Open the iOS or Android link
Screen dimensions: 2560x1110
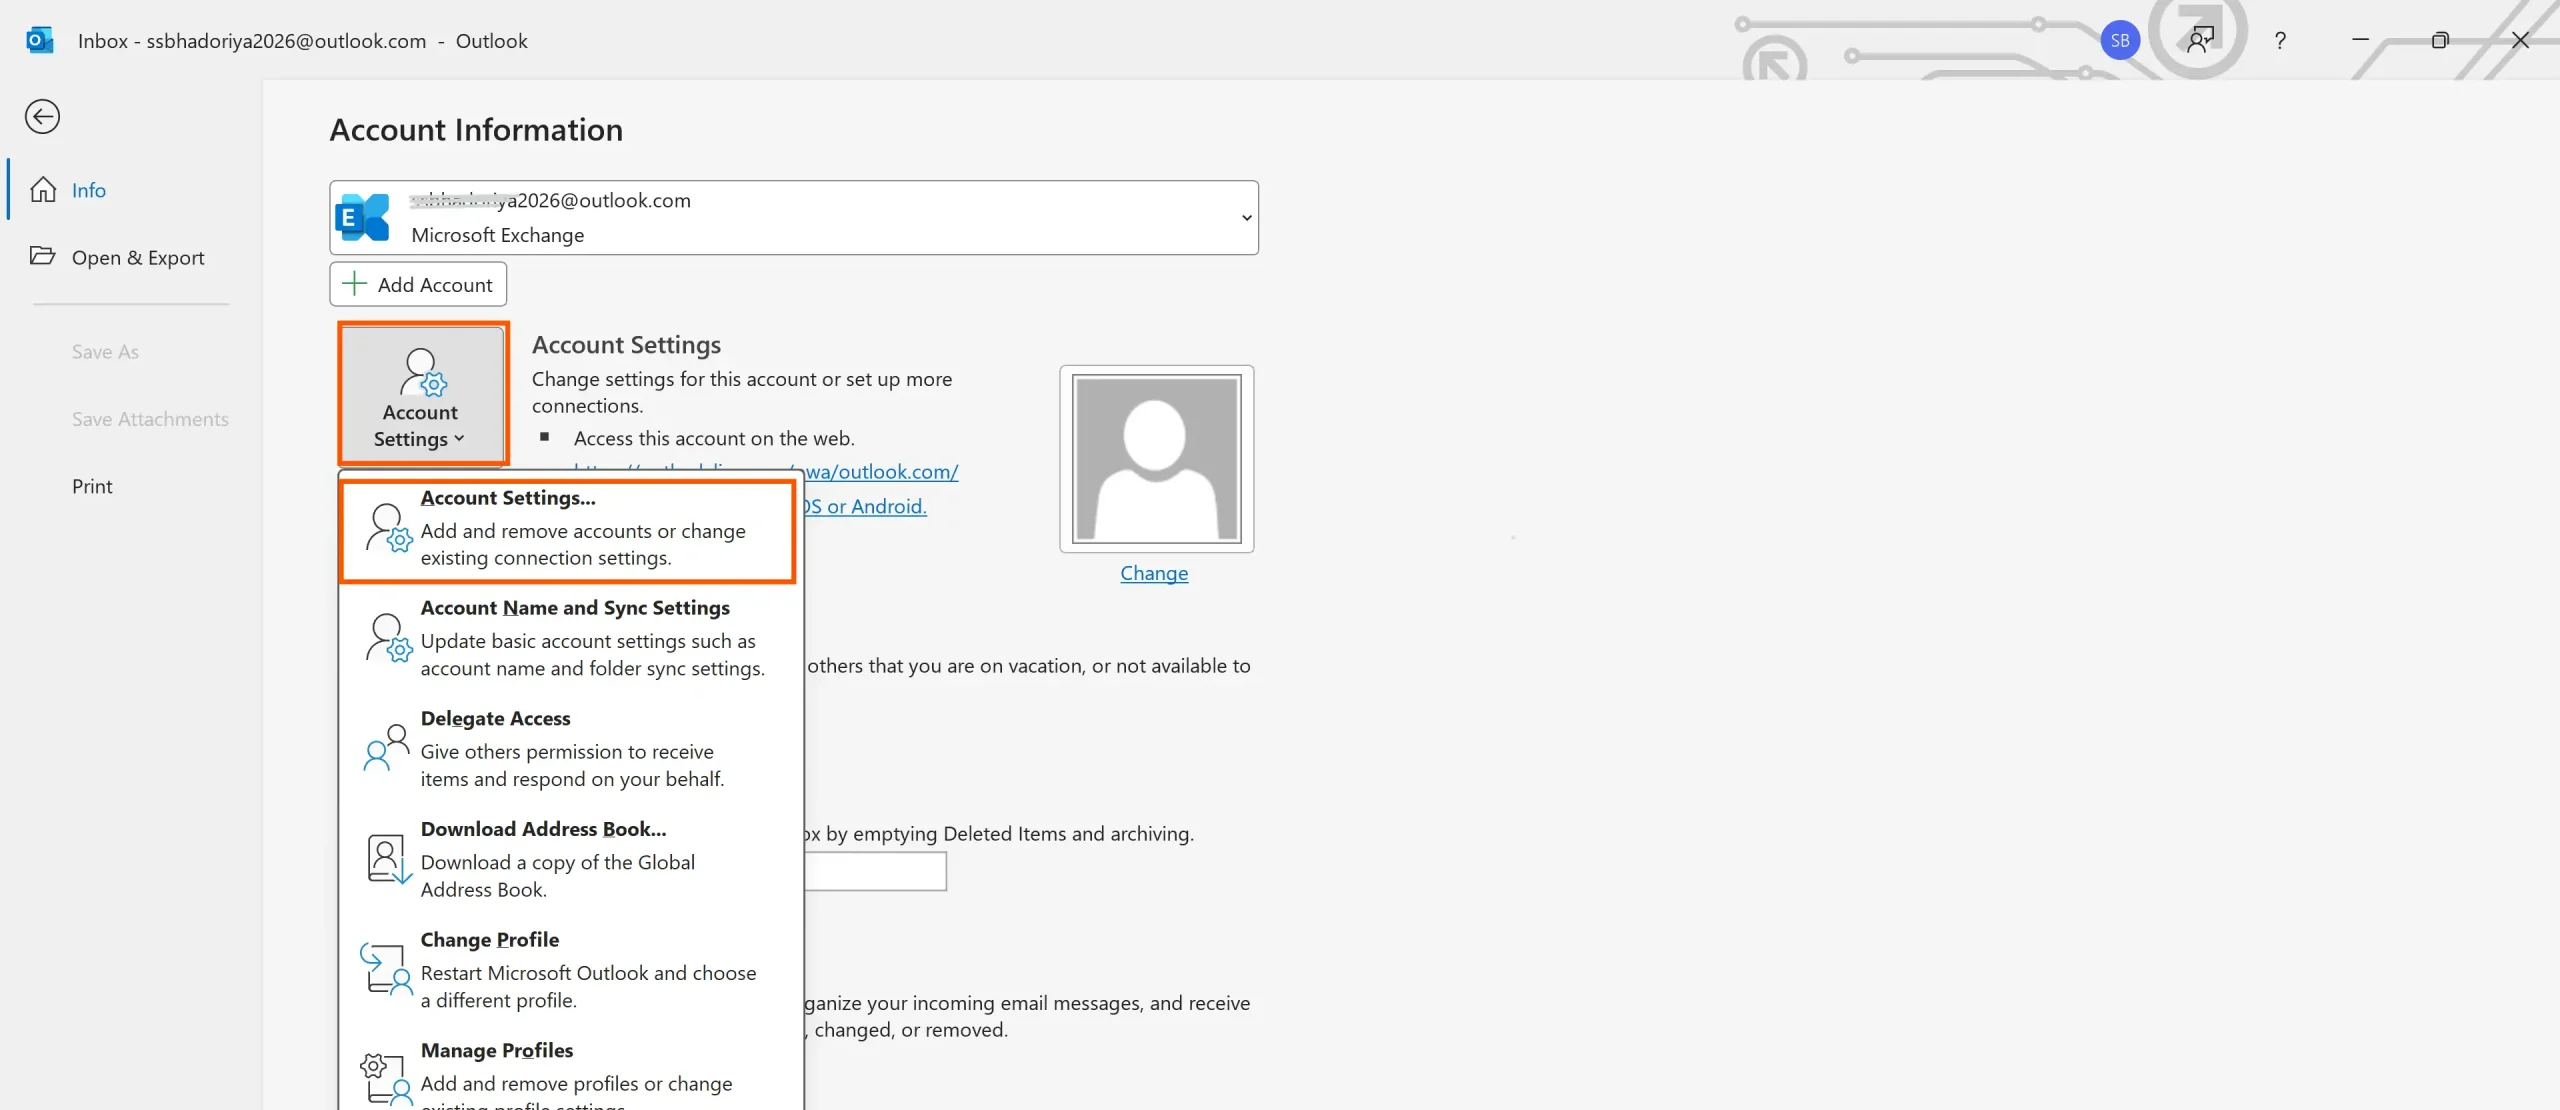(x=864, y=506)
